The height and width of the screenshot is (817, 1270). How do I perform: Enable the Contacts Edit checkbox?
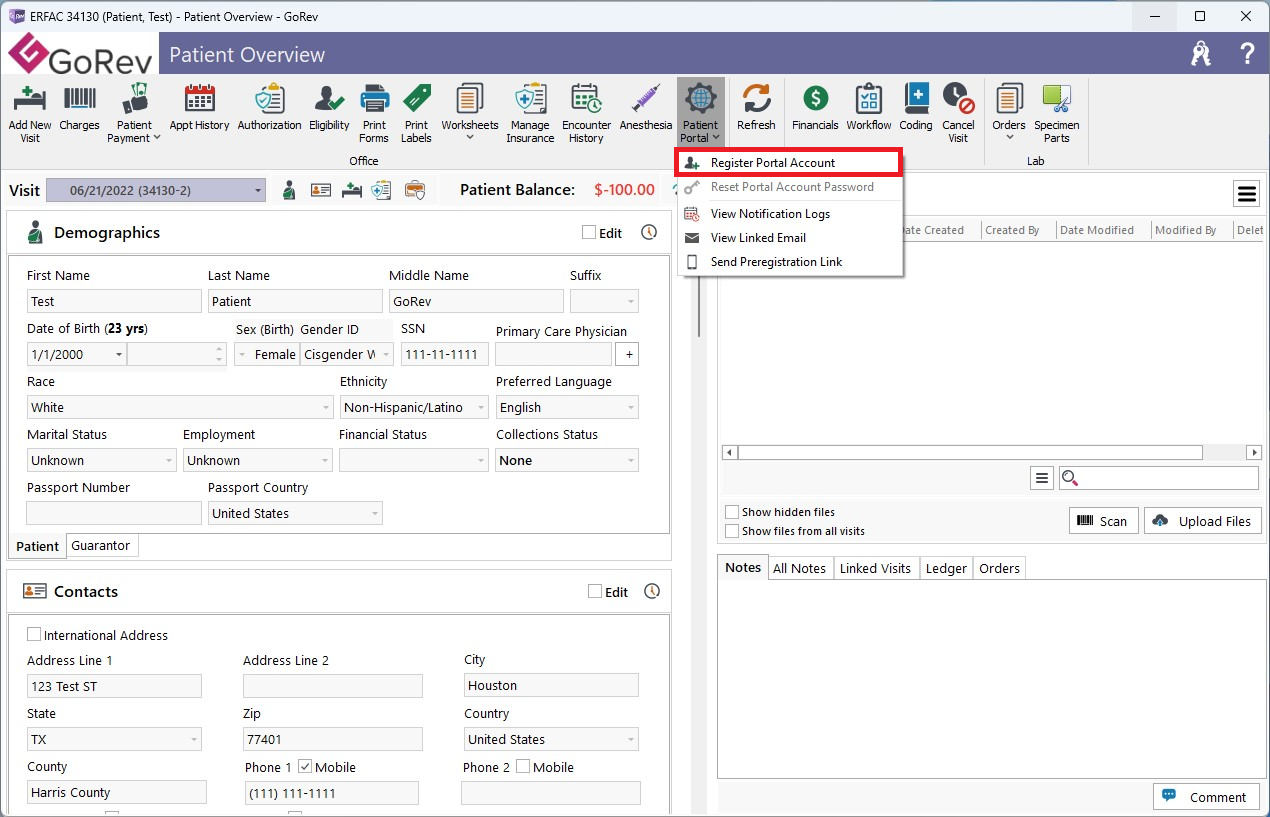pyautogui.click(x=595, y=592)
